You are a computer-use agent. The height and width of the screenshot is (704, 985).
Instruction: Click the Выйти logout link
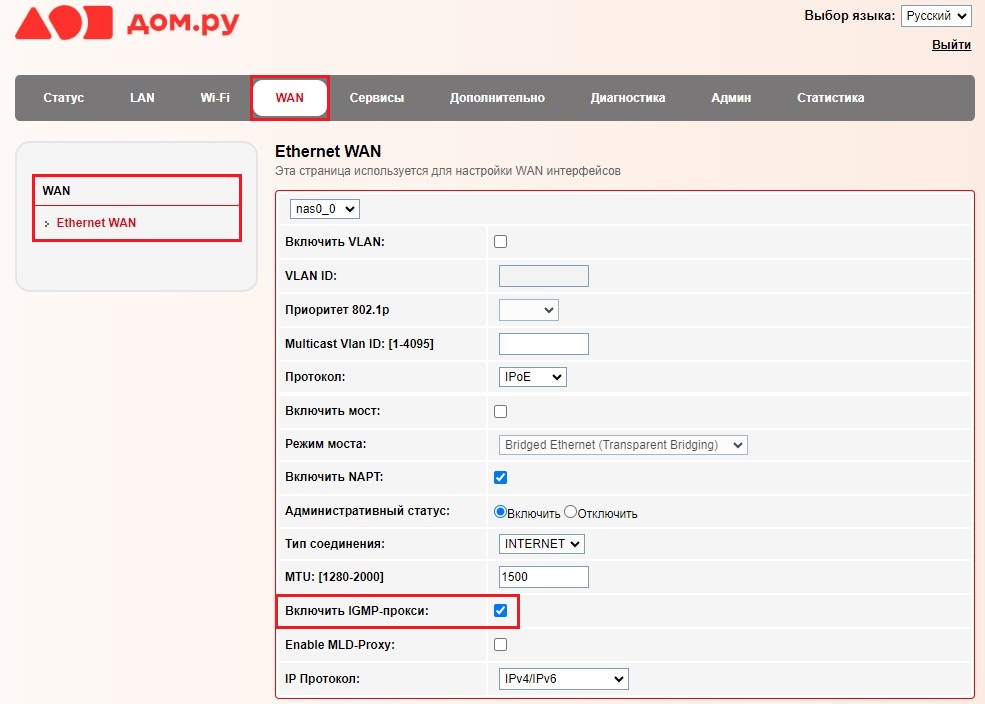coord(950,45)
